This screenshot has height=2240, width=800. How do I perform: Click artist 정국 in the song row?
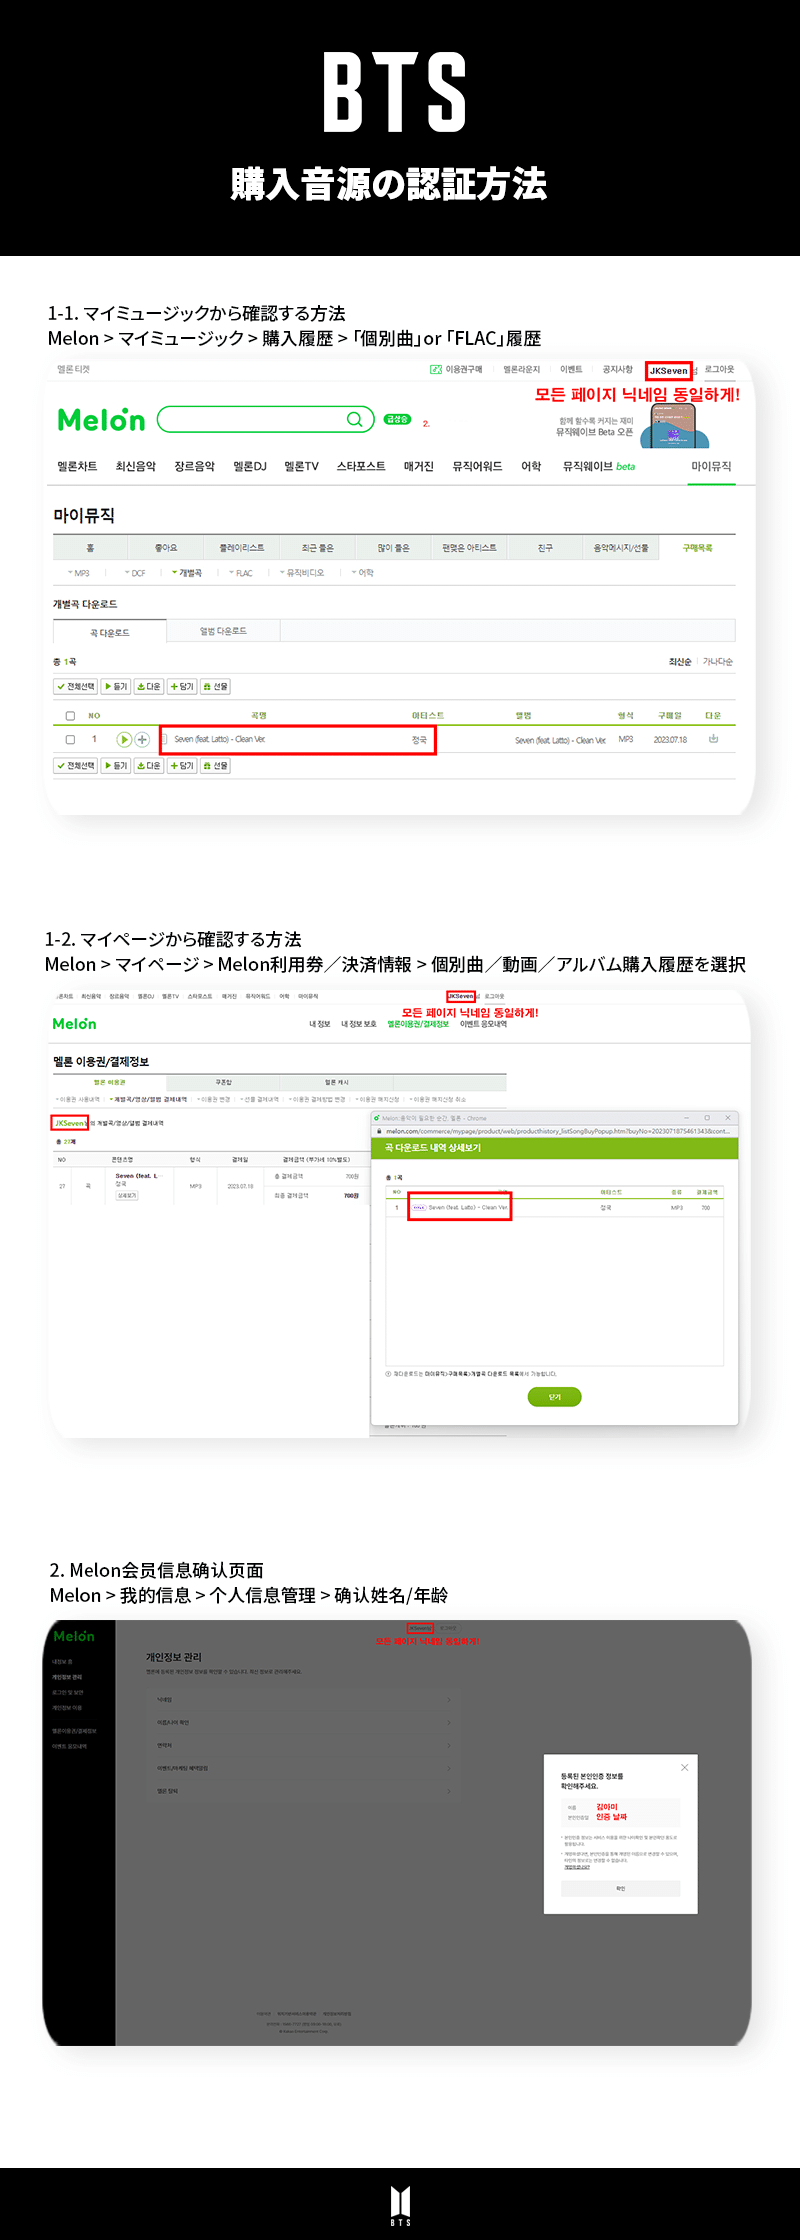[x=419, y=740]
